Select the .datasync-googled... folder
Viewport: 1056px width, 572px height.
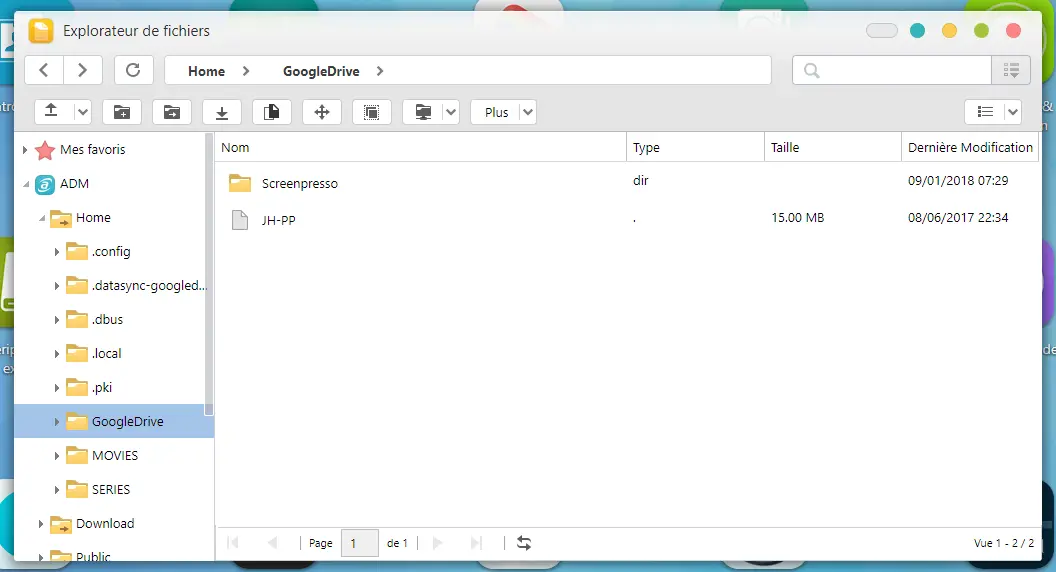tap(149, 286)
